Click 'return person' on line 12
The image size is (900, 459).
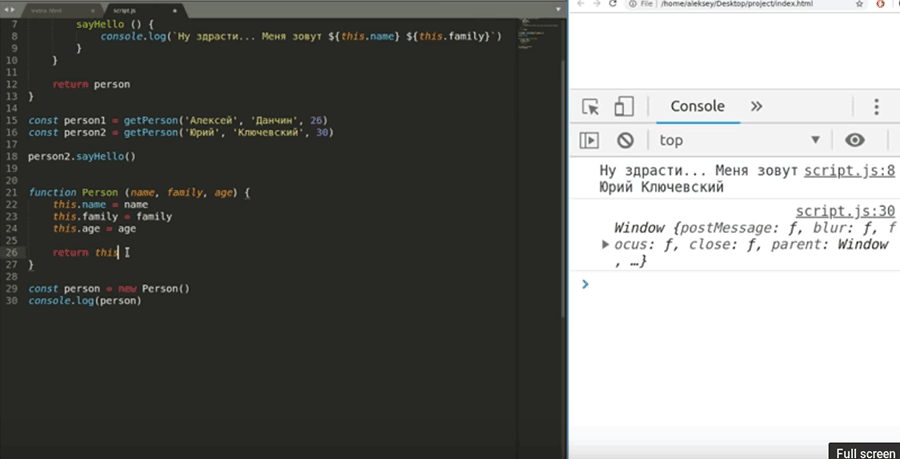(x=91, y=84)
